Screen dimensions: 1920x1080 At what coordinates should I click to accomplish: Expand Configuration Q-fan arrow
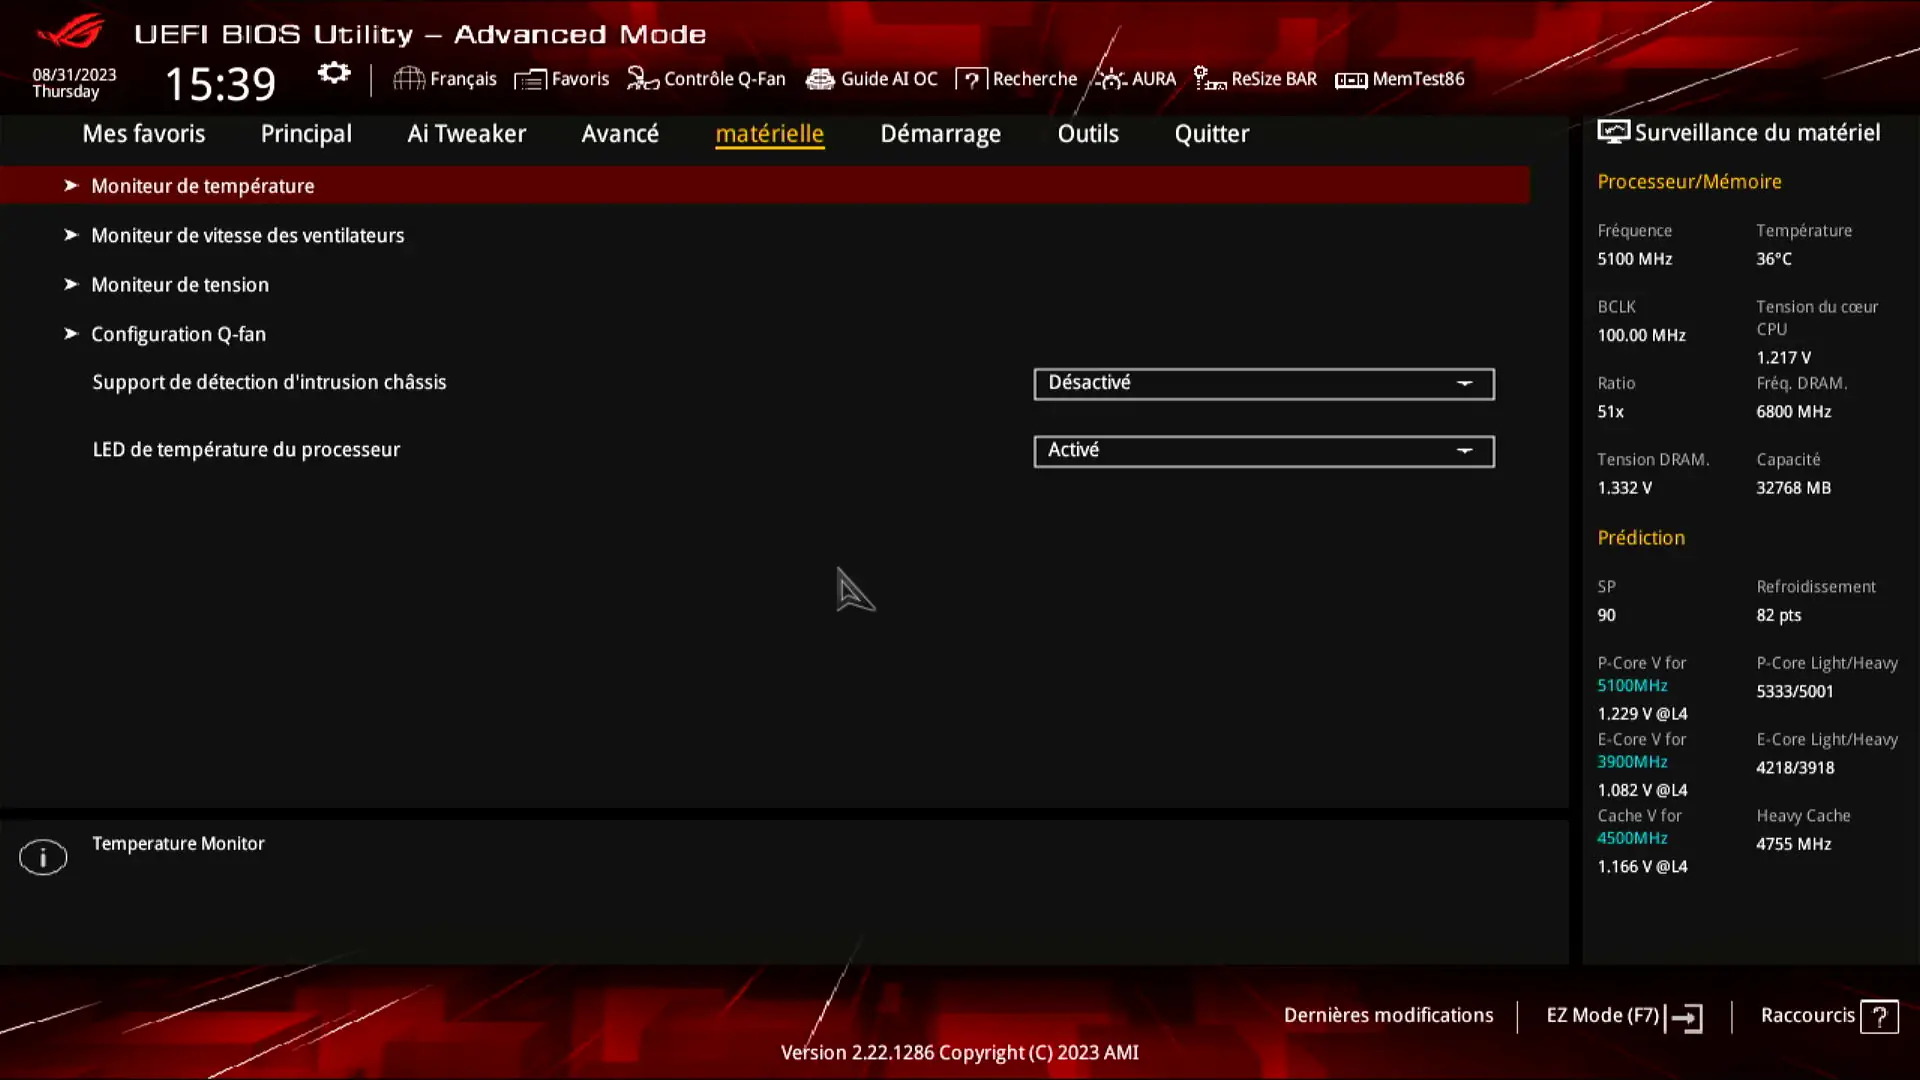pos(71,333)
